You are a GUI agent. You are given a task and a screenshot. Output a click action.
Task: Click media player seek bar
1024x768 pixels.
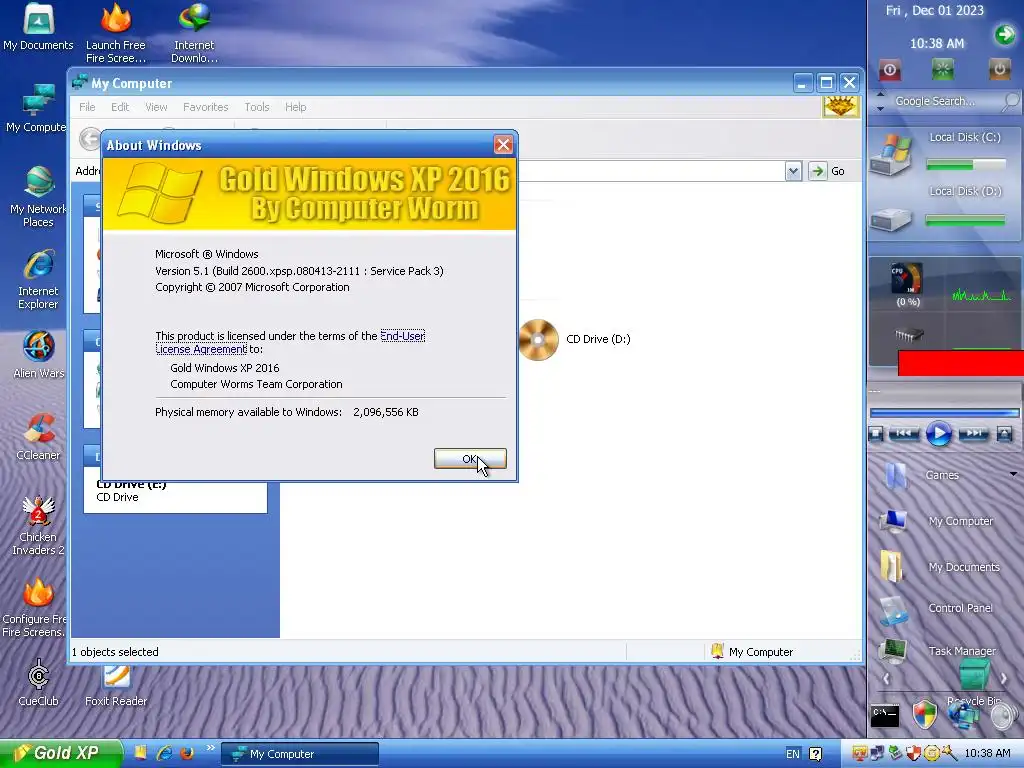point(944,413)
